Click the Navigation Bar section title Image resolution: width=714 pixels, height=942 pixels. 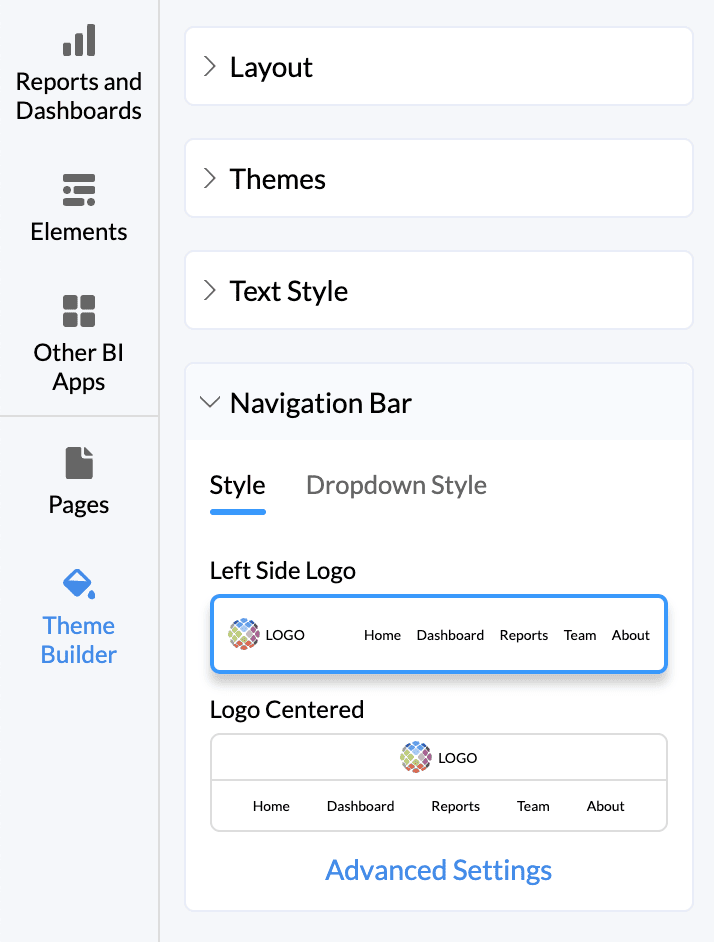[321, 403]
